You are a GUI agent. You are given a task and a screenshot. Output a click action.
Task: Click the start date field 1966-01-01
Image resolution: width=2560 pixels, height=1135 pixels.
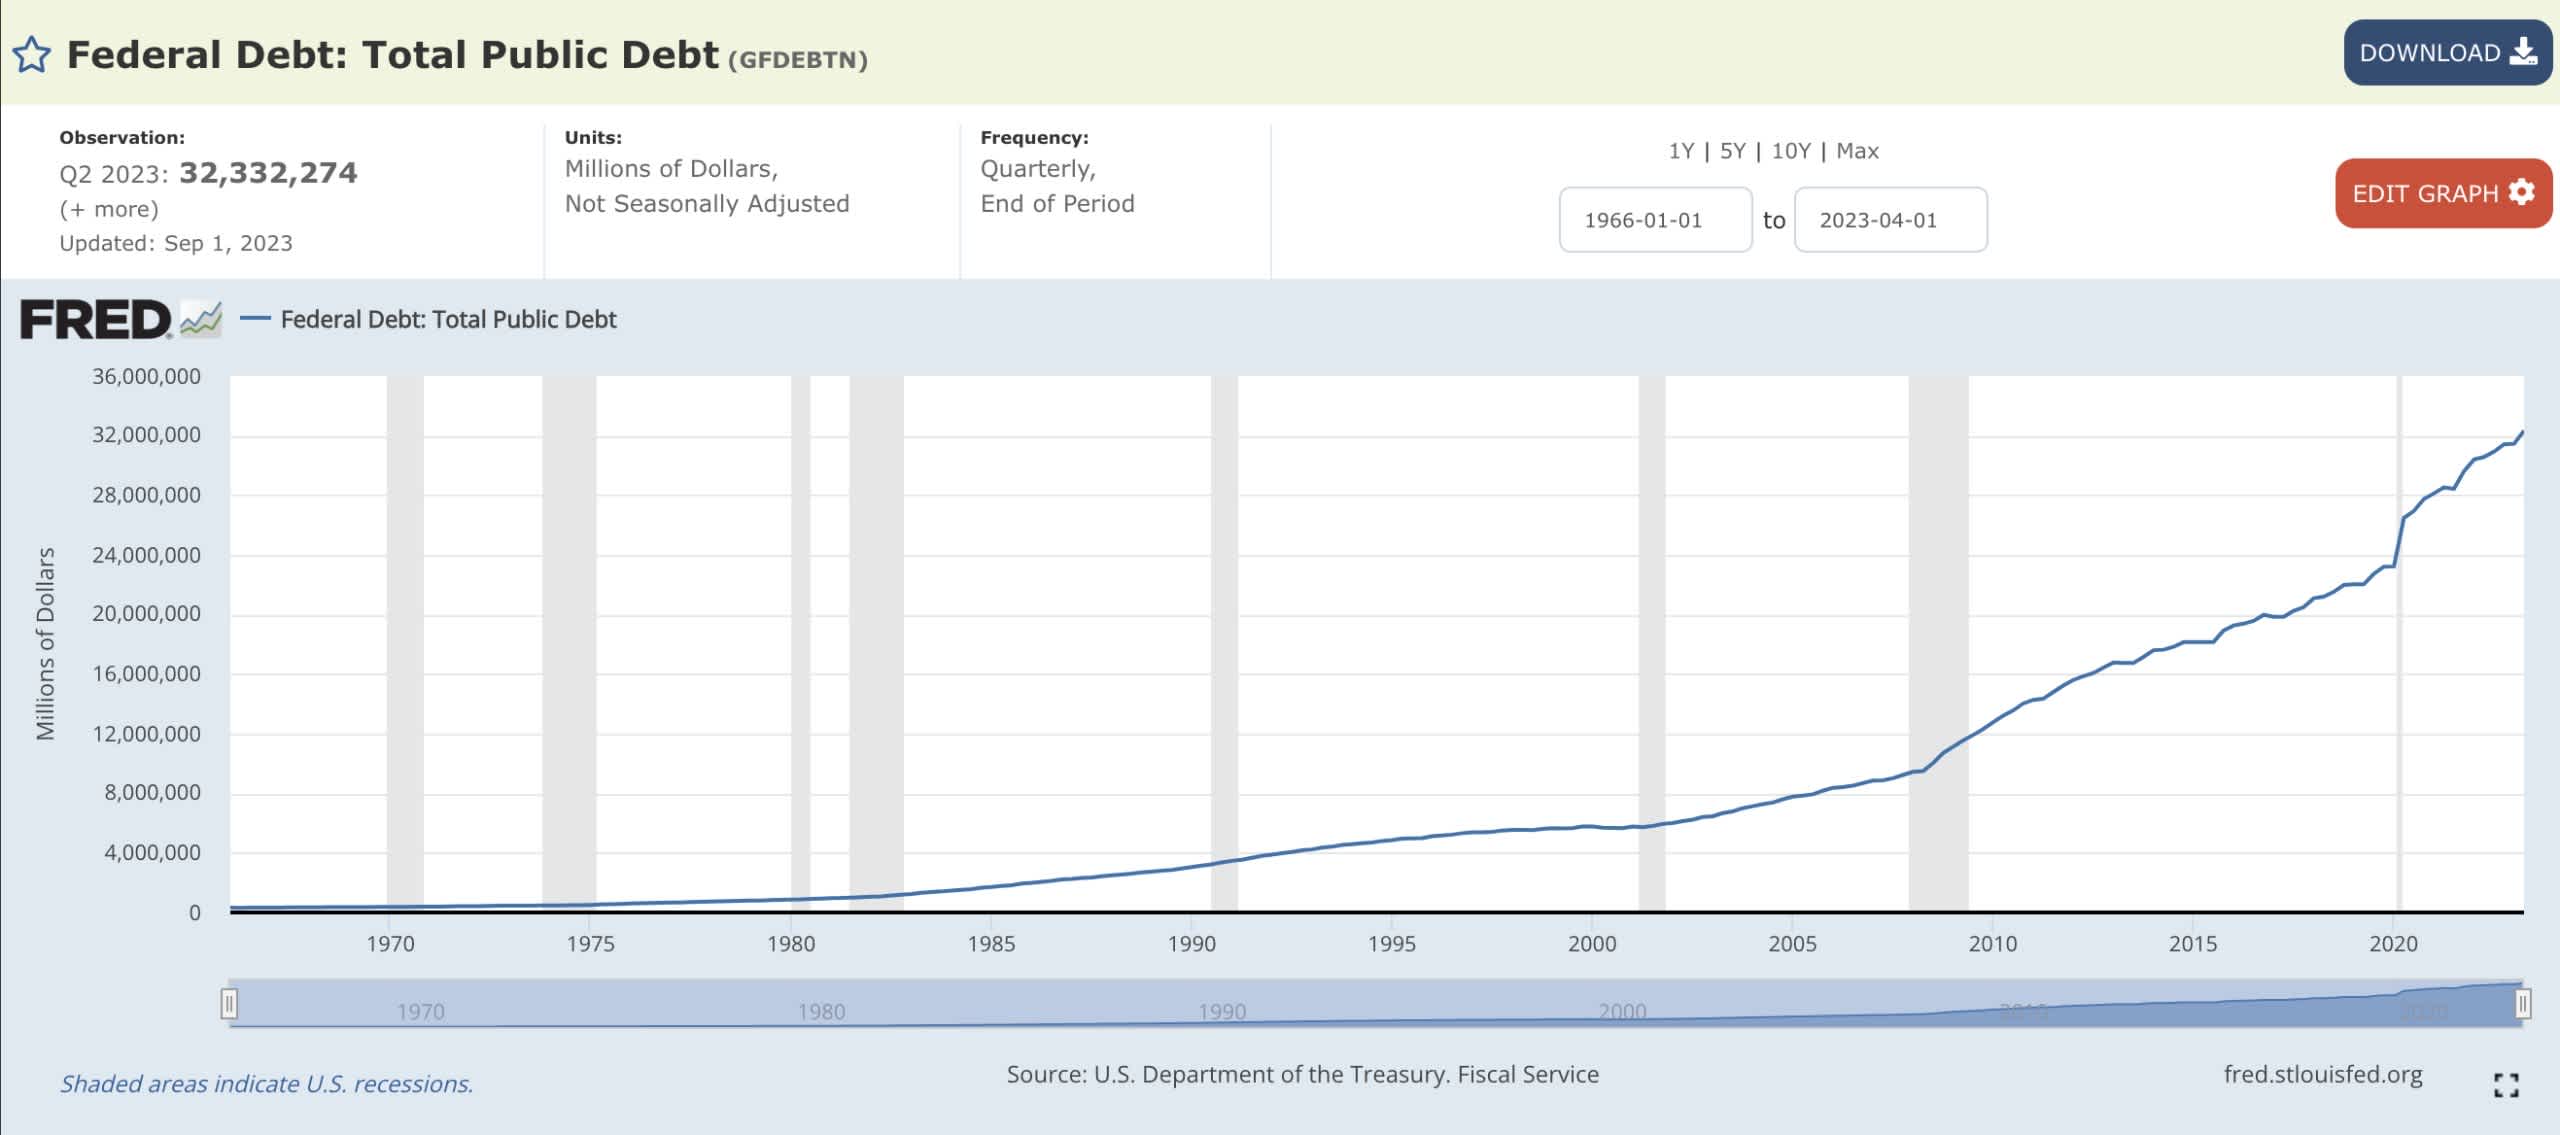point(1654,220)
